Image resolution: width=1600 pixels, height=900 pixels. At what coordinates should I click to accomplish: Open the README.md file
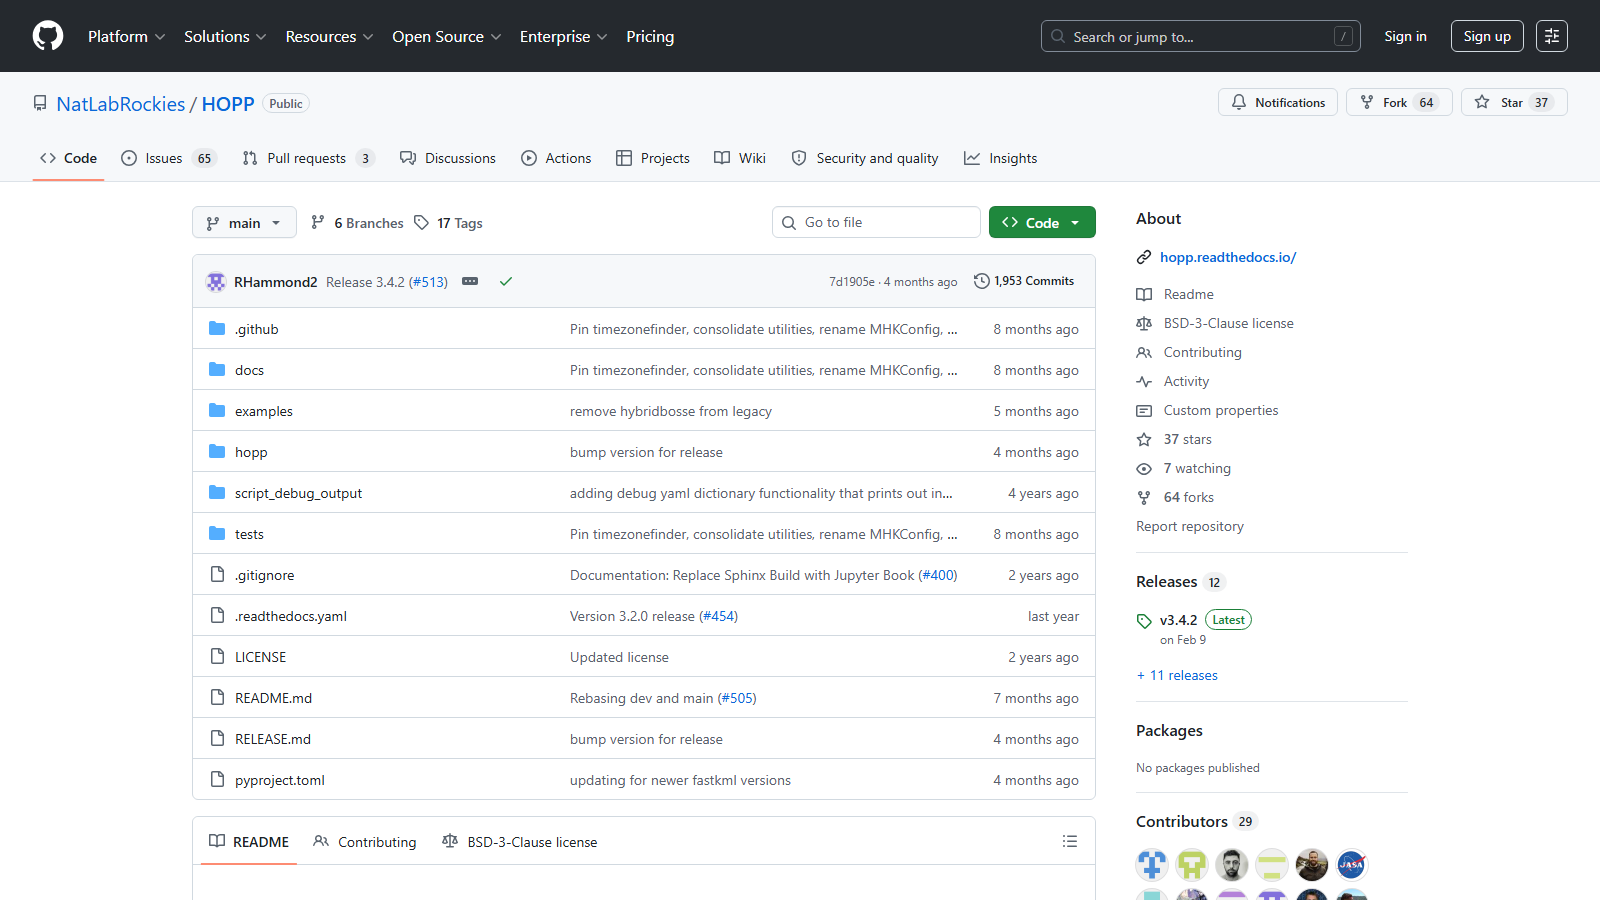tap(273, 698)
